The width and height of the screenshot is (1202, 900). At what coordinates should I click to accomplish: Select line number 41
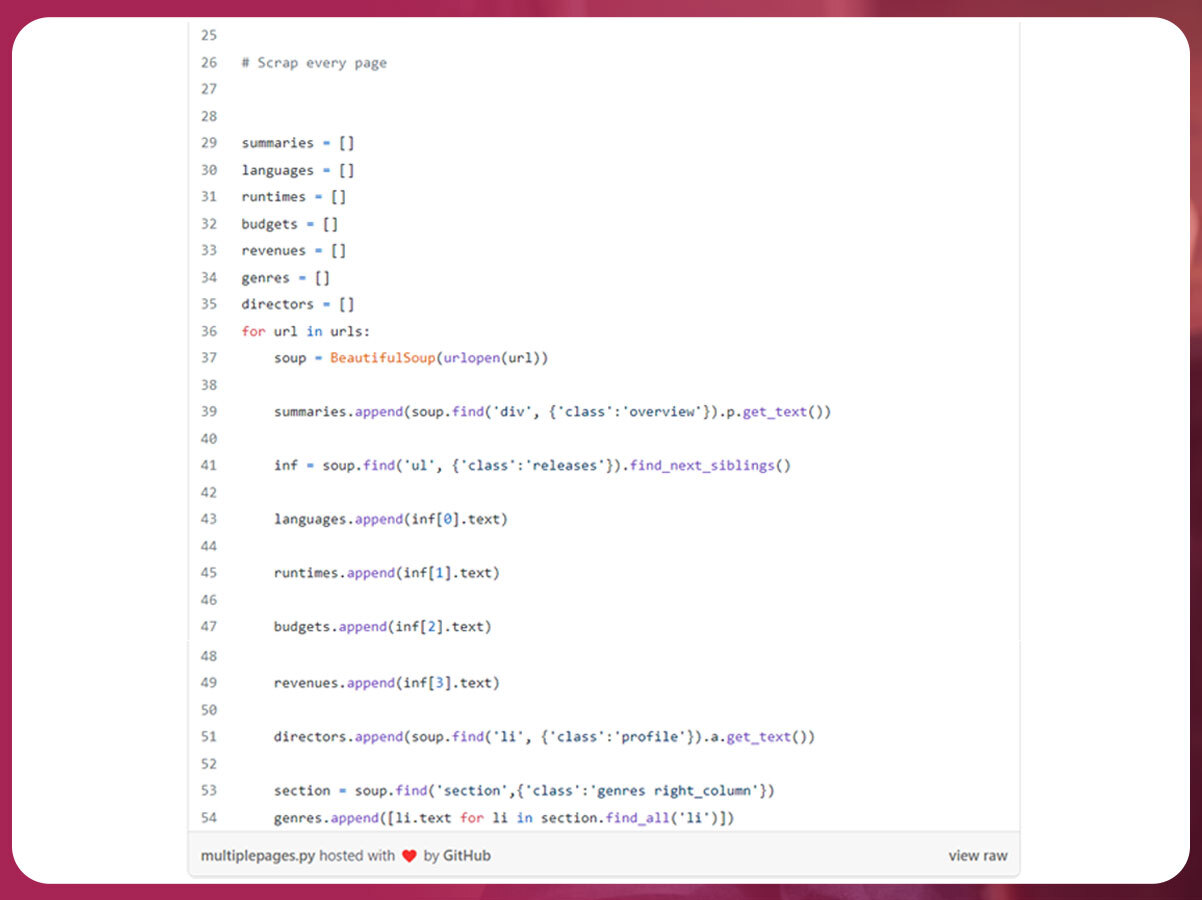208,465
